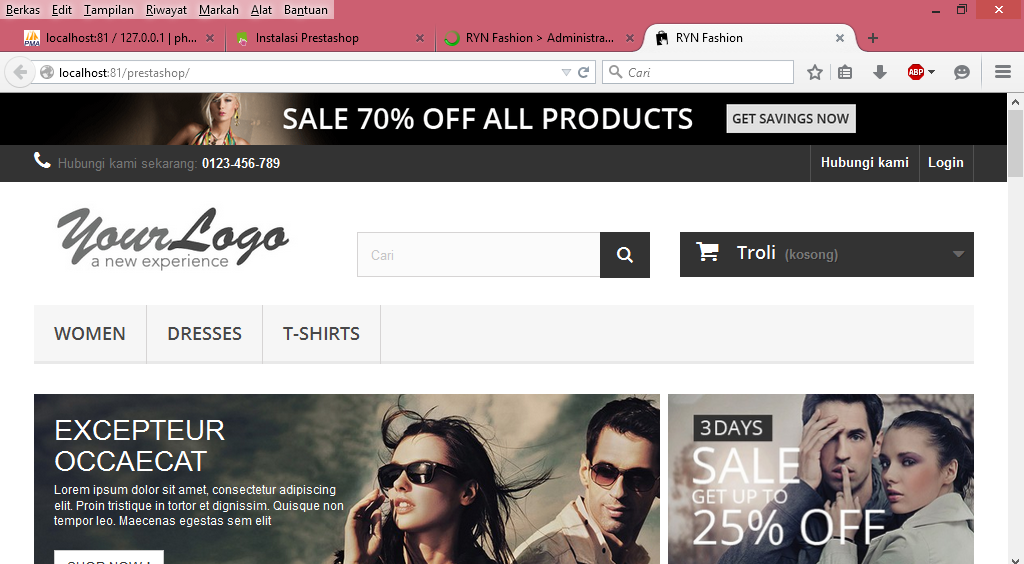Click the phone icon beside contact number

[42, 161]
